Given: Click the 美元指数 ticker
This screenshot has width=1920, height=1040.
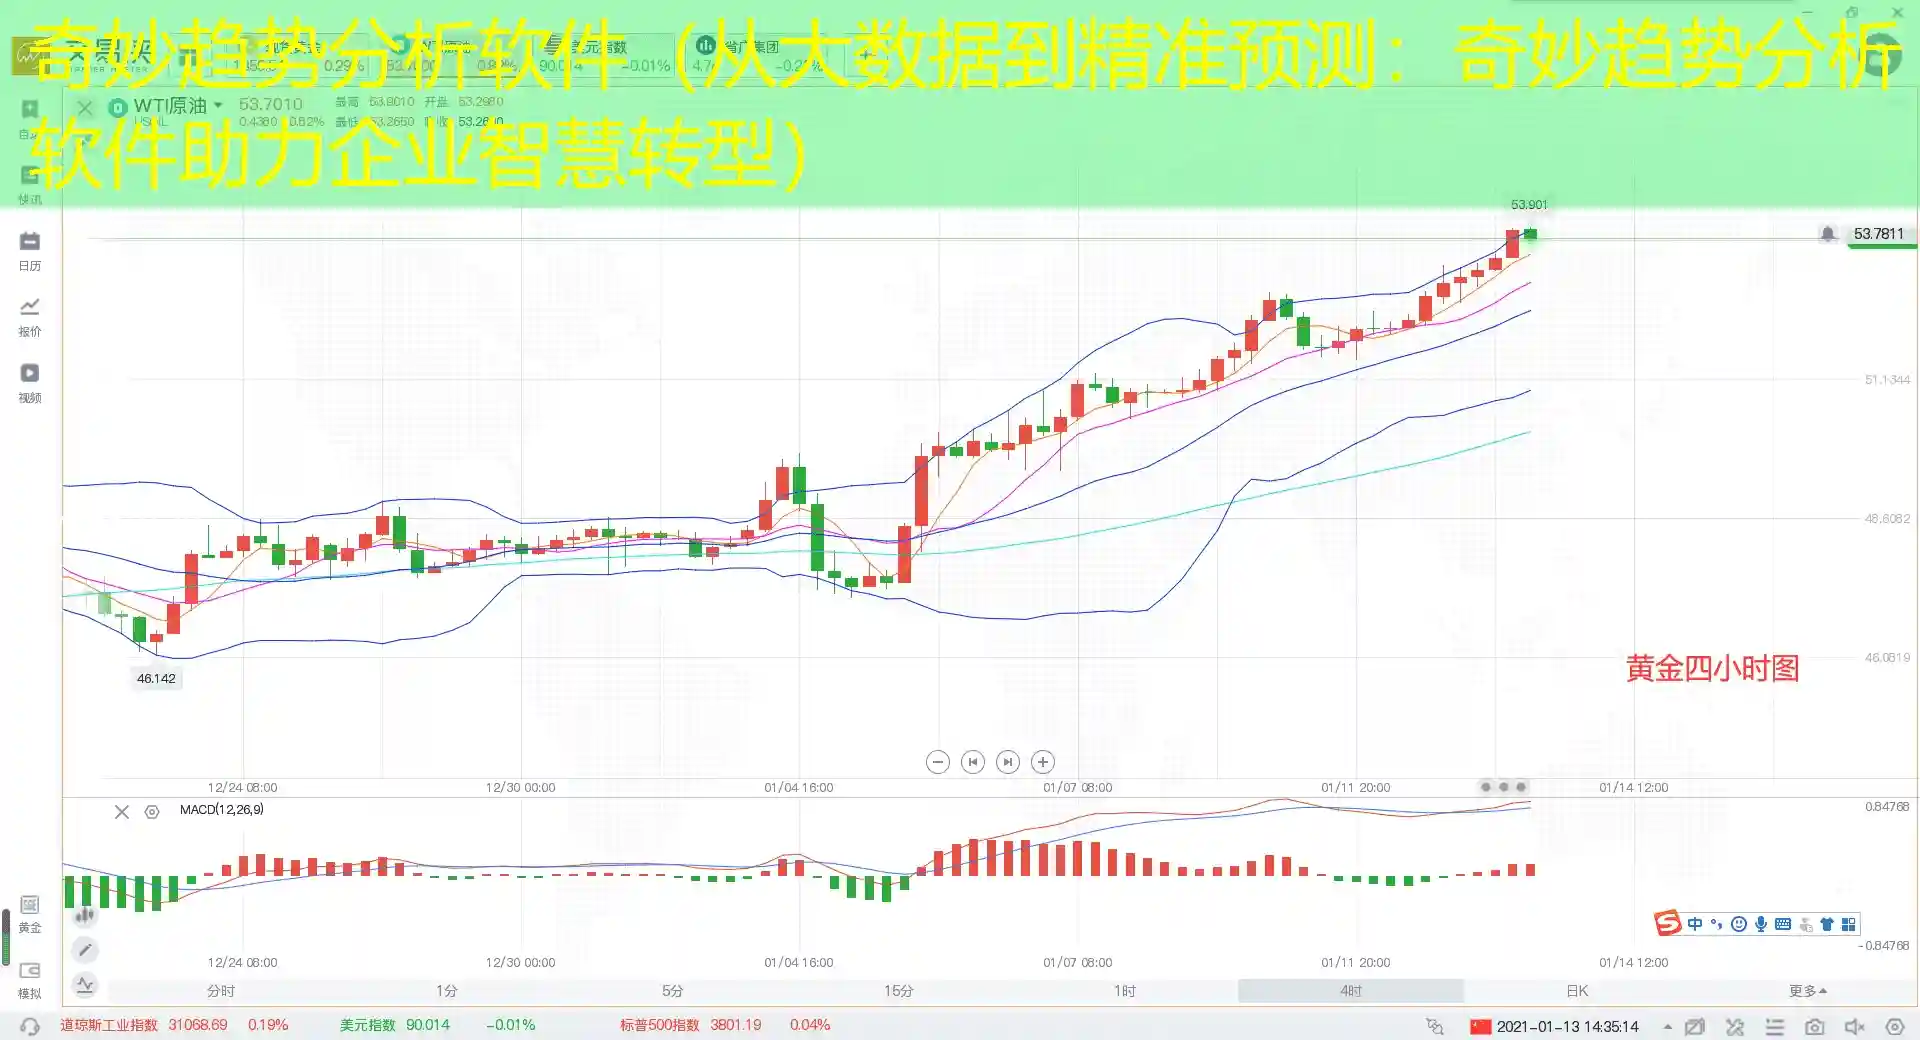Looking at the screenshot, I should (367, 1025).
